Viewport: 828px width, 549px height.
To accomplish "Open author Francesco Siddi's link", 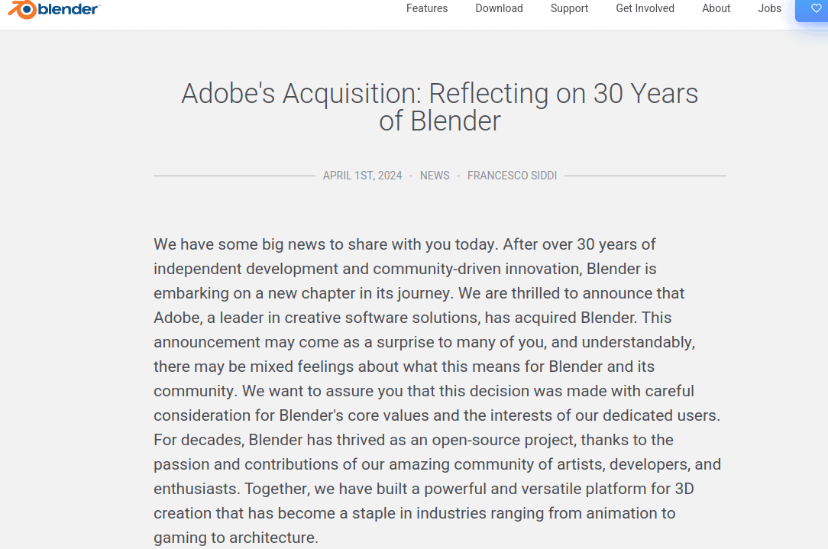I will coord(512,175).
